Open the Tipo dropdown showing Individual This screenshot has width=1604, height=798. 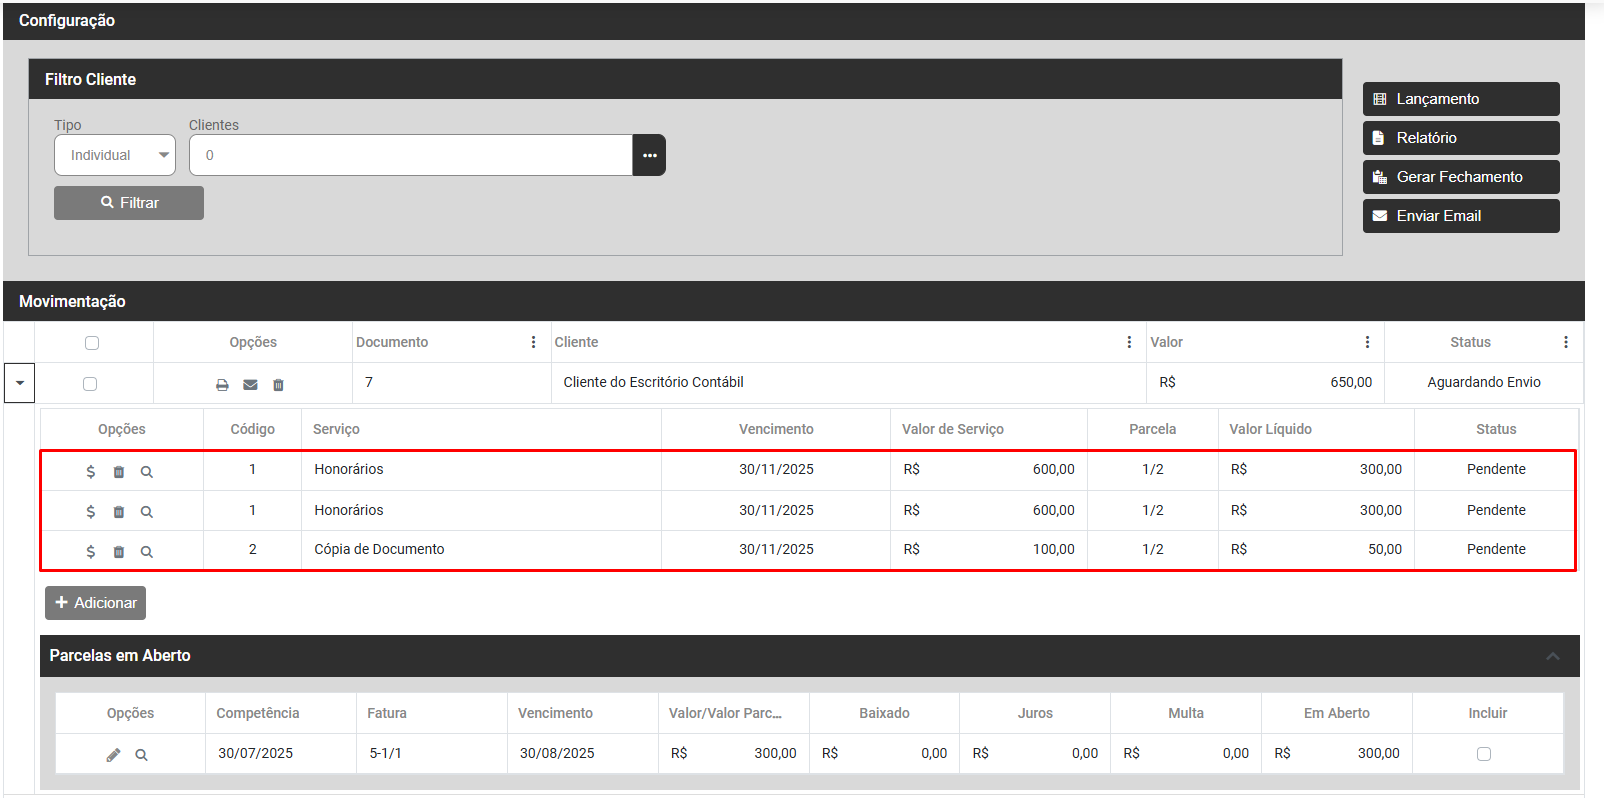click(x=115, y=155)
